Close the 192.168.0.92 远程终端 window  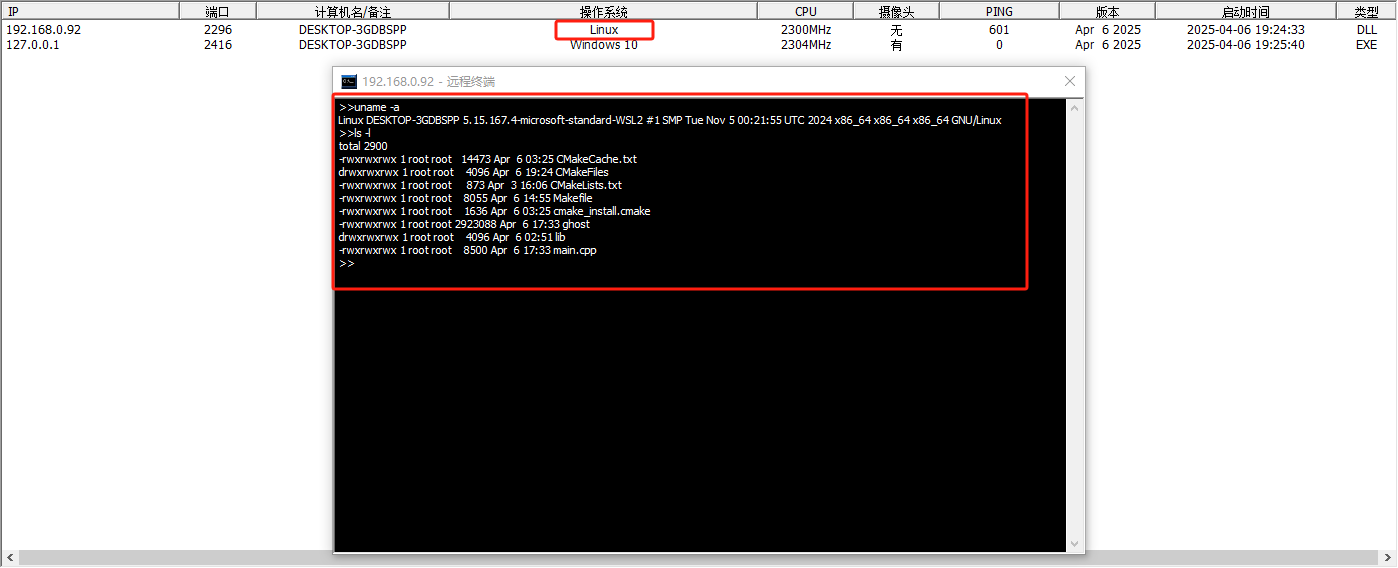point(1069,81)
